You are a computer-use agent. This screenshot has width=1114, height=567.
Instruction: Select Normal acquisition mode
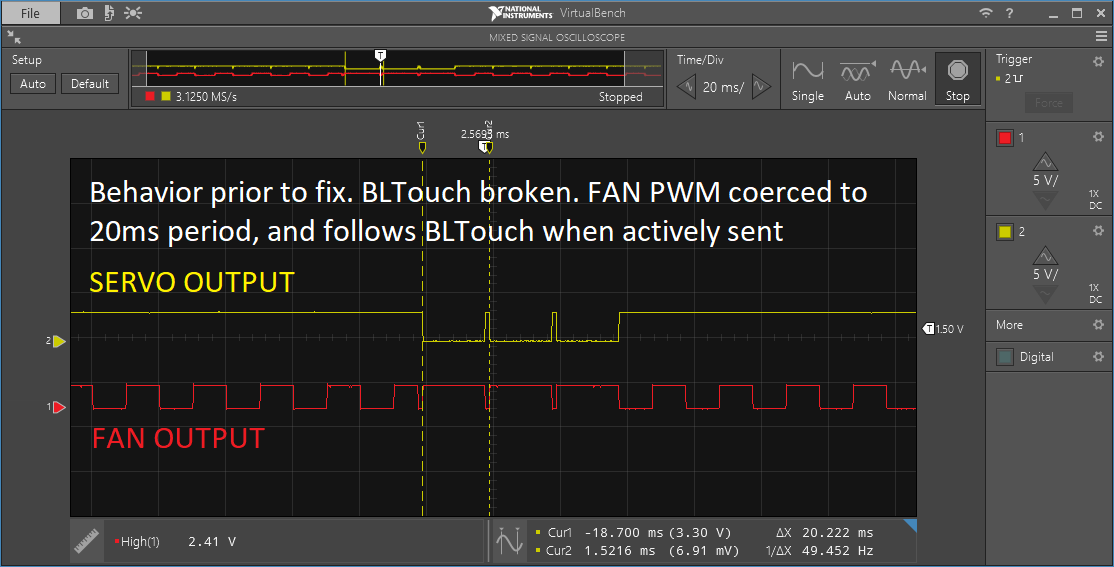tap(907, 80)
